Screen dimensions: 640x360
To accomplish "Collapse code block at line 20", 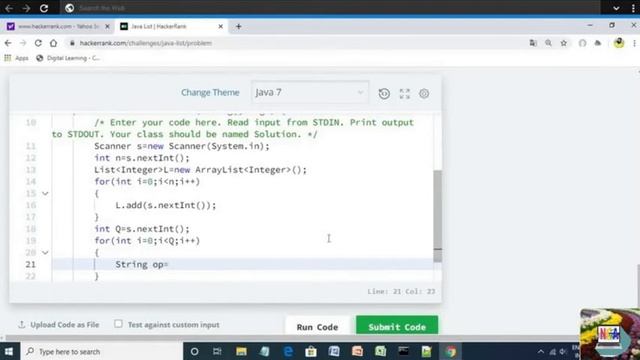I will pyautogui.click(x=45, y=253).
